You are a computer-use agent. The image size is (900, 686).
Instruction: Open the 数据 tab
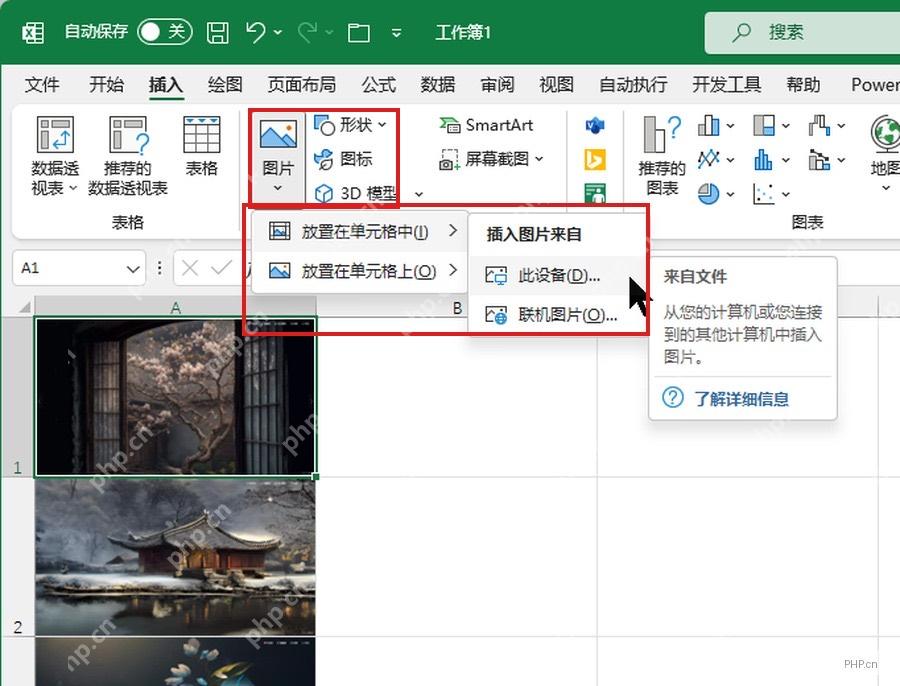click(438, 85)
